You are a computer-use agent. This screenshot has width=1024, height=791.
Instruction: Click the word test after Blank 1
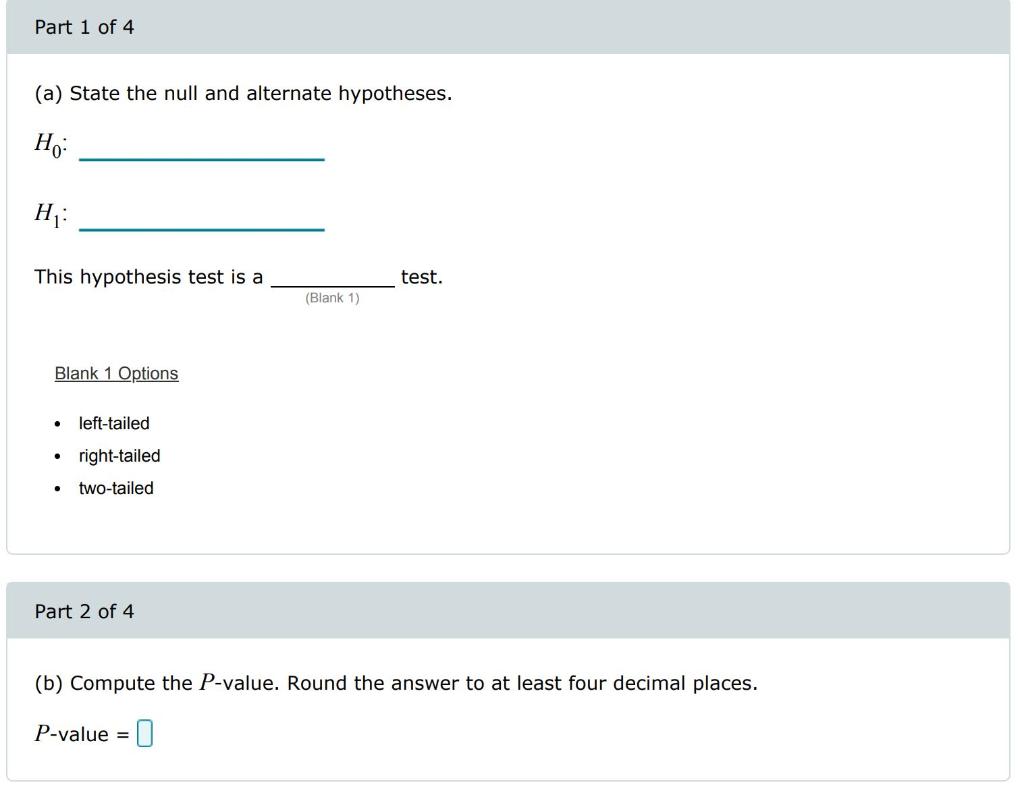pos(419,276)
